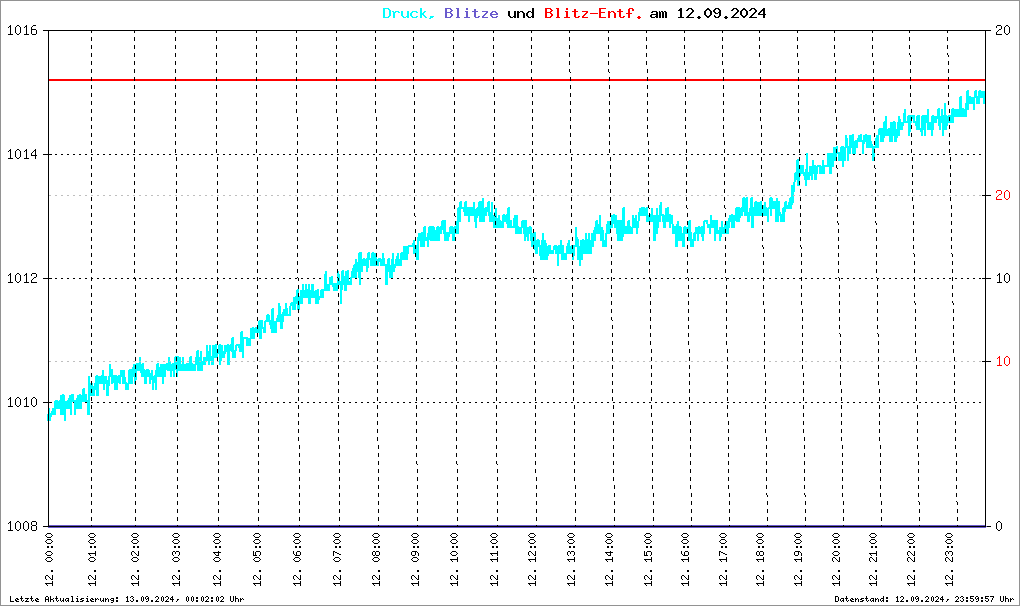This screenshot has width=1020, height=606.
Task: Click the black 20 on right axis
Action: click(1003, 31)
